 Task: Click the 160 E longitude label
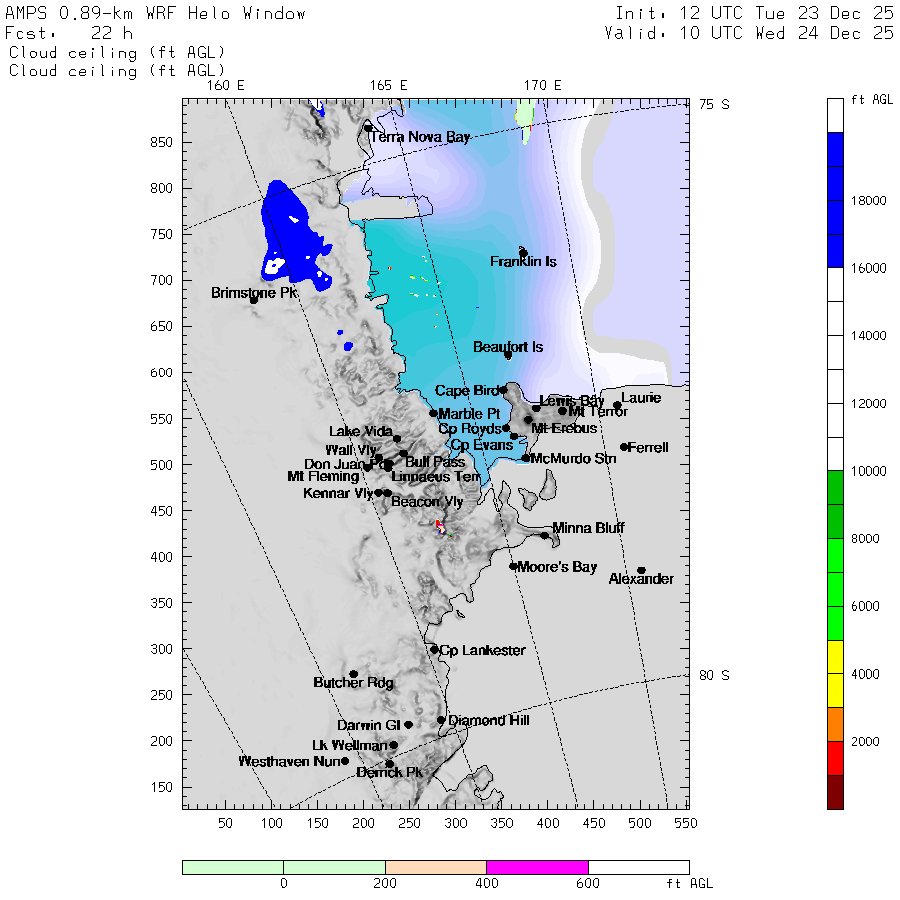coord(226,86)
